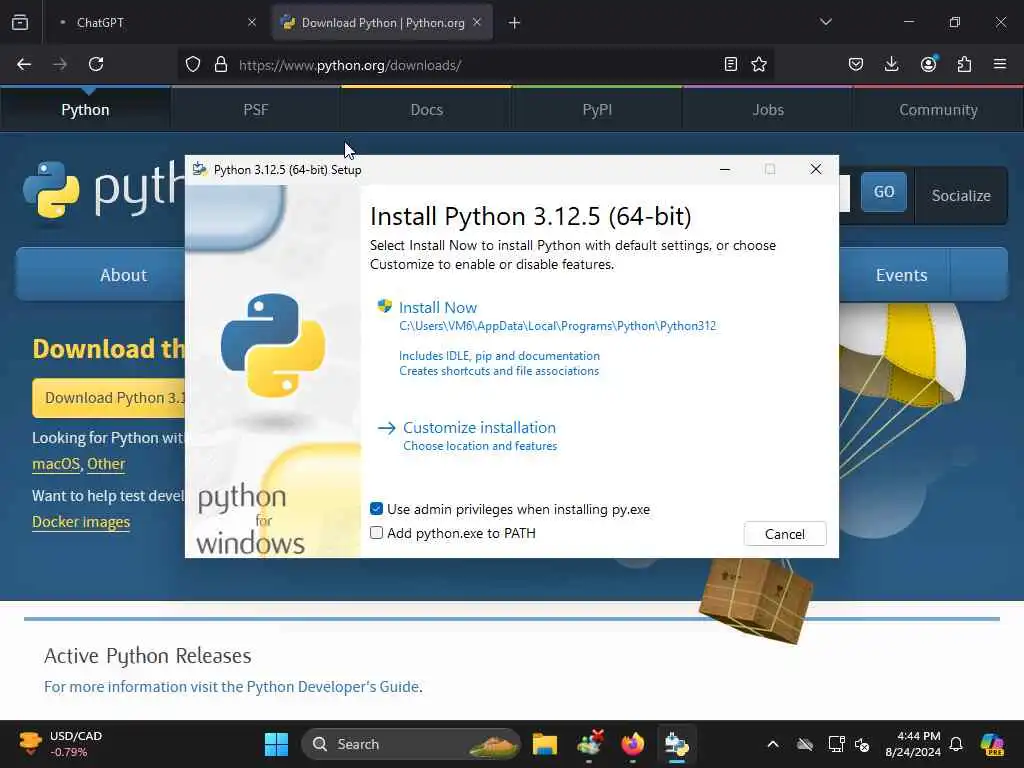Screen dimensions: 1024x768
Task: Open a new browser tab
Action: [x=515, y=23]
